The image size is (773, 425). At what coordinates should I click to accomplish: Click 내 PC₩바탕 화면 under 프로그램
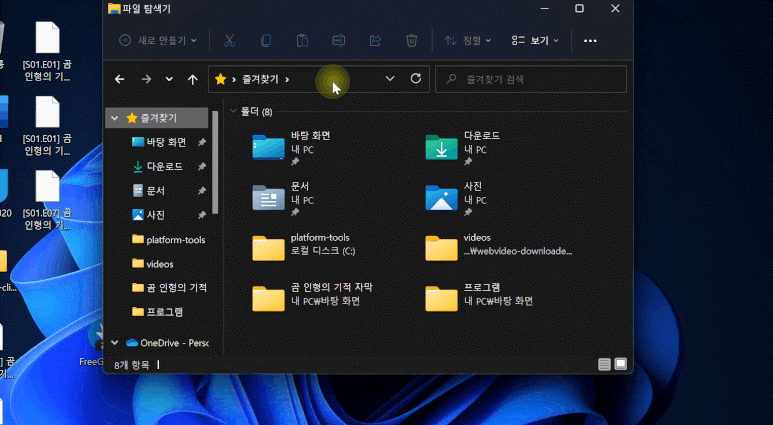498,301
